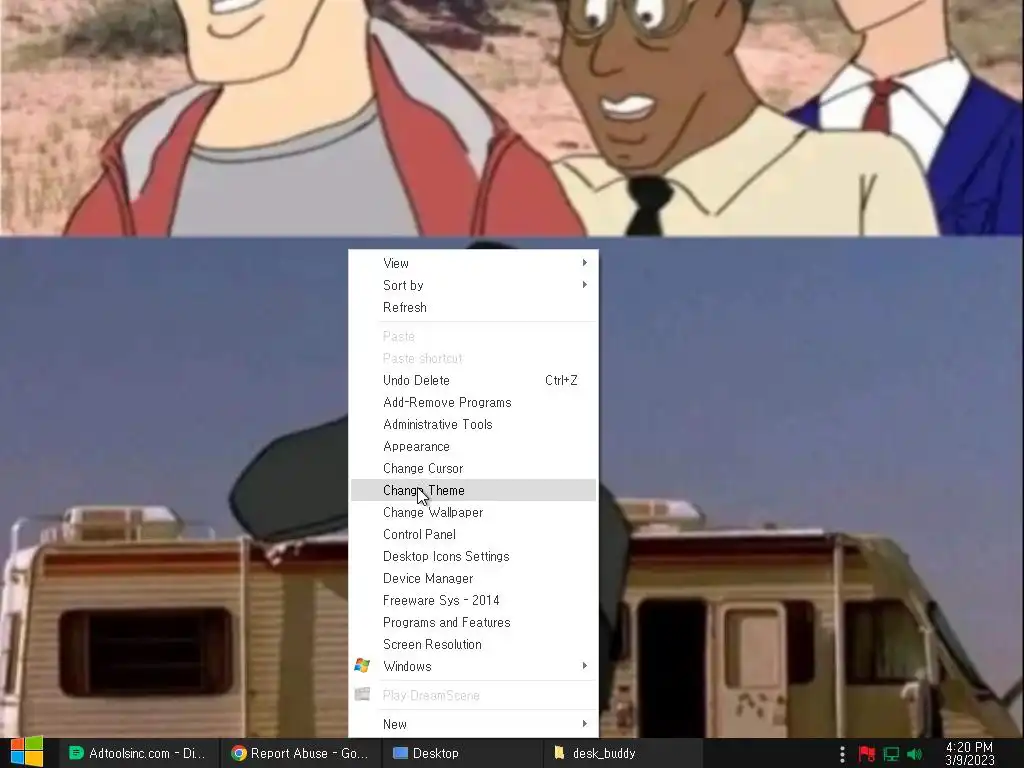Switch to Report Abuse Chrome window

(300, 753)
